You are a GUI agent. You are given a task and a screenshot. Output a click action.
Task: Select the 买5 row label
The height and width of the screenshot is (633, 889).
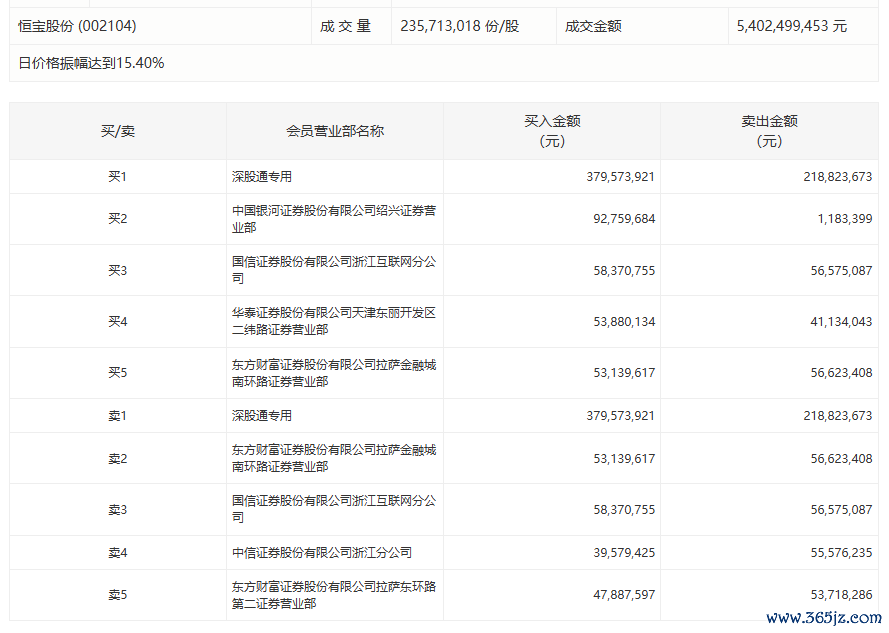tap(118, 373)
